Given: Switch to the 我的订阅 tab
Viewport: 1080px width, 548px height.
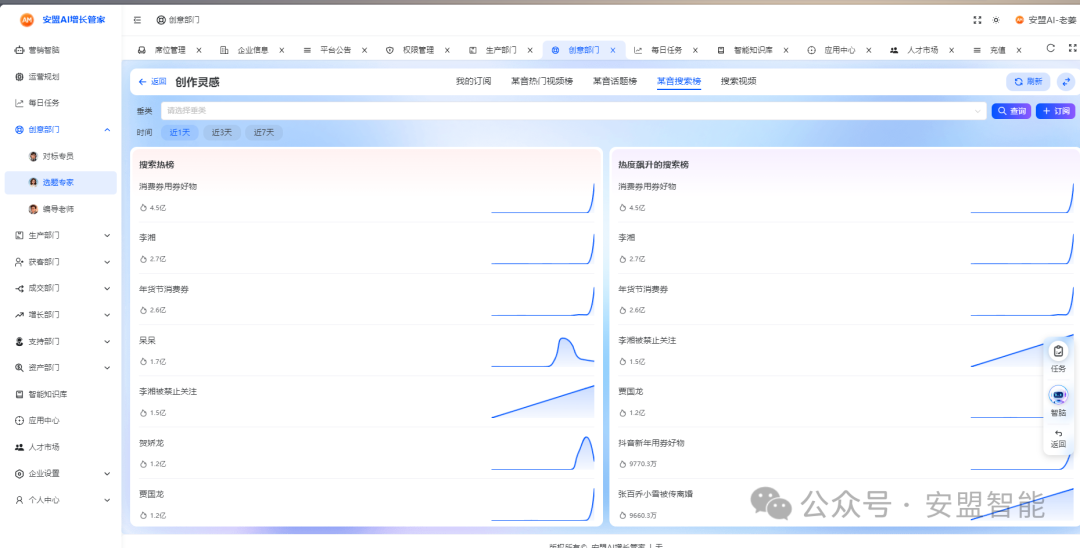Looking at the screenshot, I should [x=473, y=81].
